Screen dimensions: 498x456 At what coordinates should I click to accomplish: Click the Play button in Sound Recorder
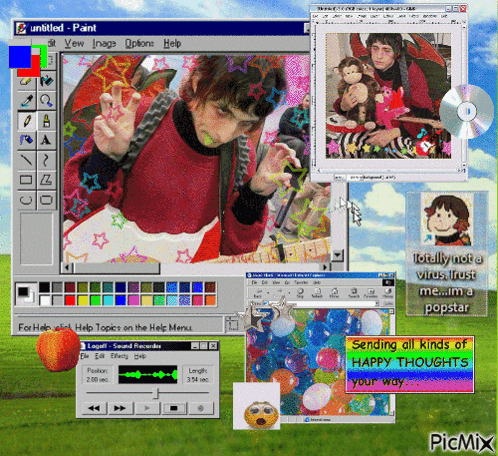pyautogui.click(x=147, y=408)
